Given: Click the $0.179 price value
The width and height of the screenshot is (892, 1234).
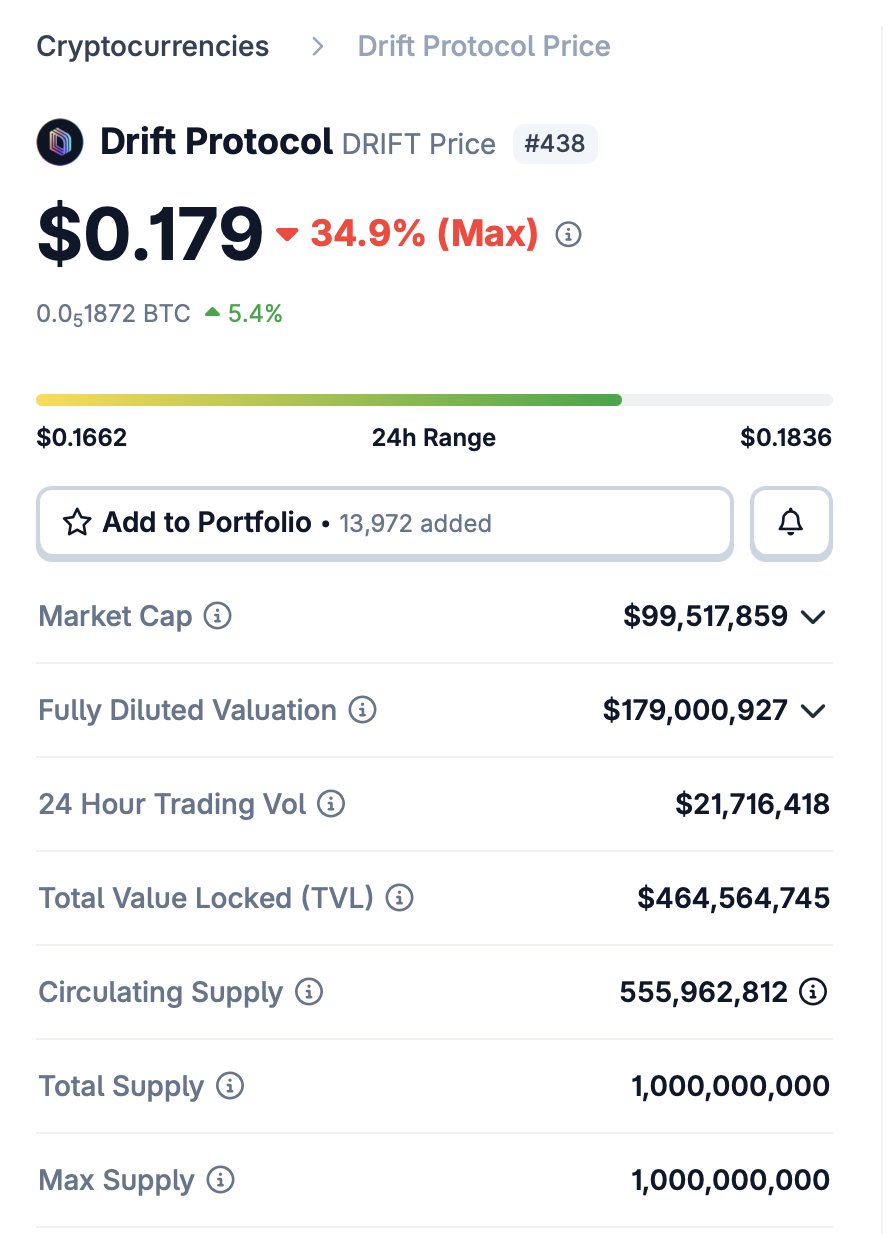Looking at the screenshot, I should (150, 234).
